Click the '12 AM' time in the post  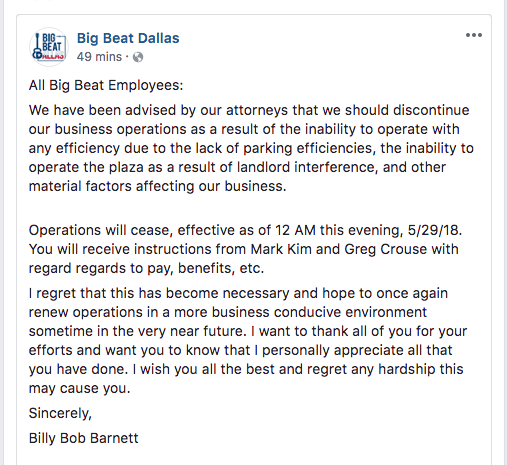(x=295, y=230)
